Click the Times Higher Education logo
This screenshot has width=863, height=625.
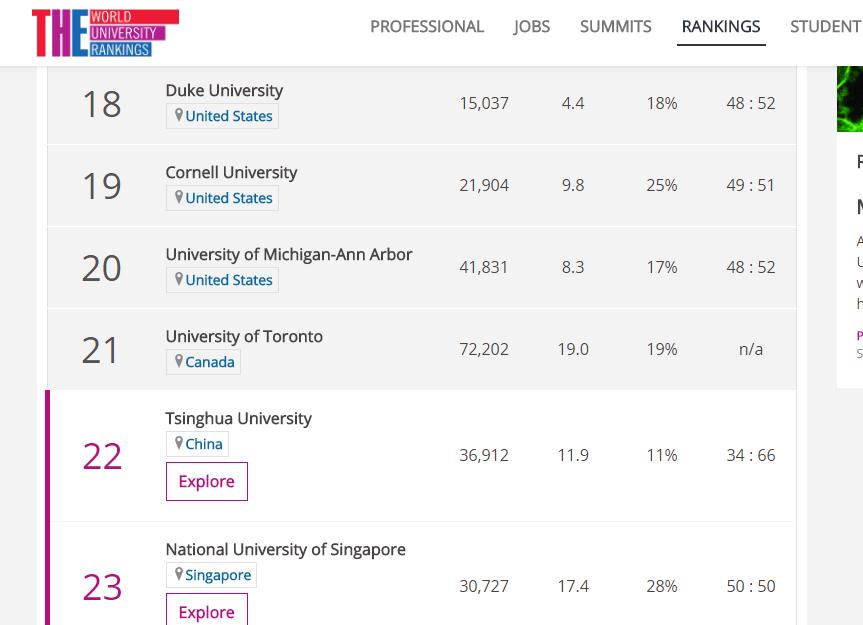coord(105,32)
